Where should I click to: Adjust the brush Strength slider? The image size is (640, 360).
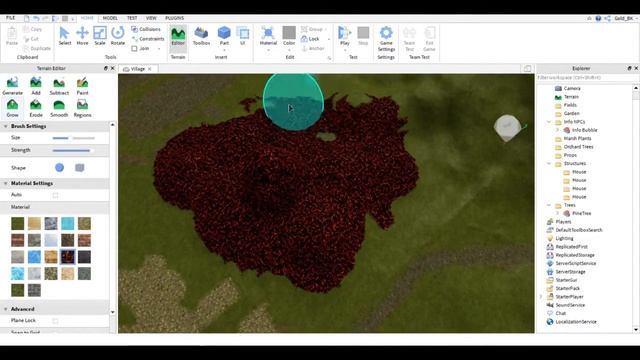[x=73, y=150]
